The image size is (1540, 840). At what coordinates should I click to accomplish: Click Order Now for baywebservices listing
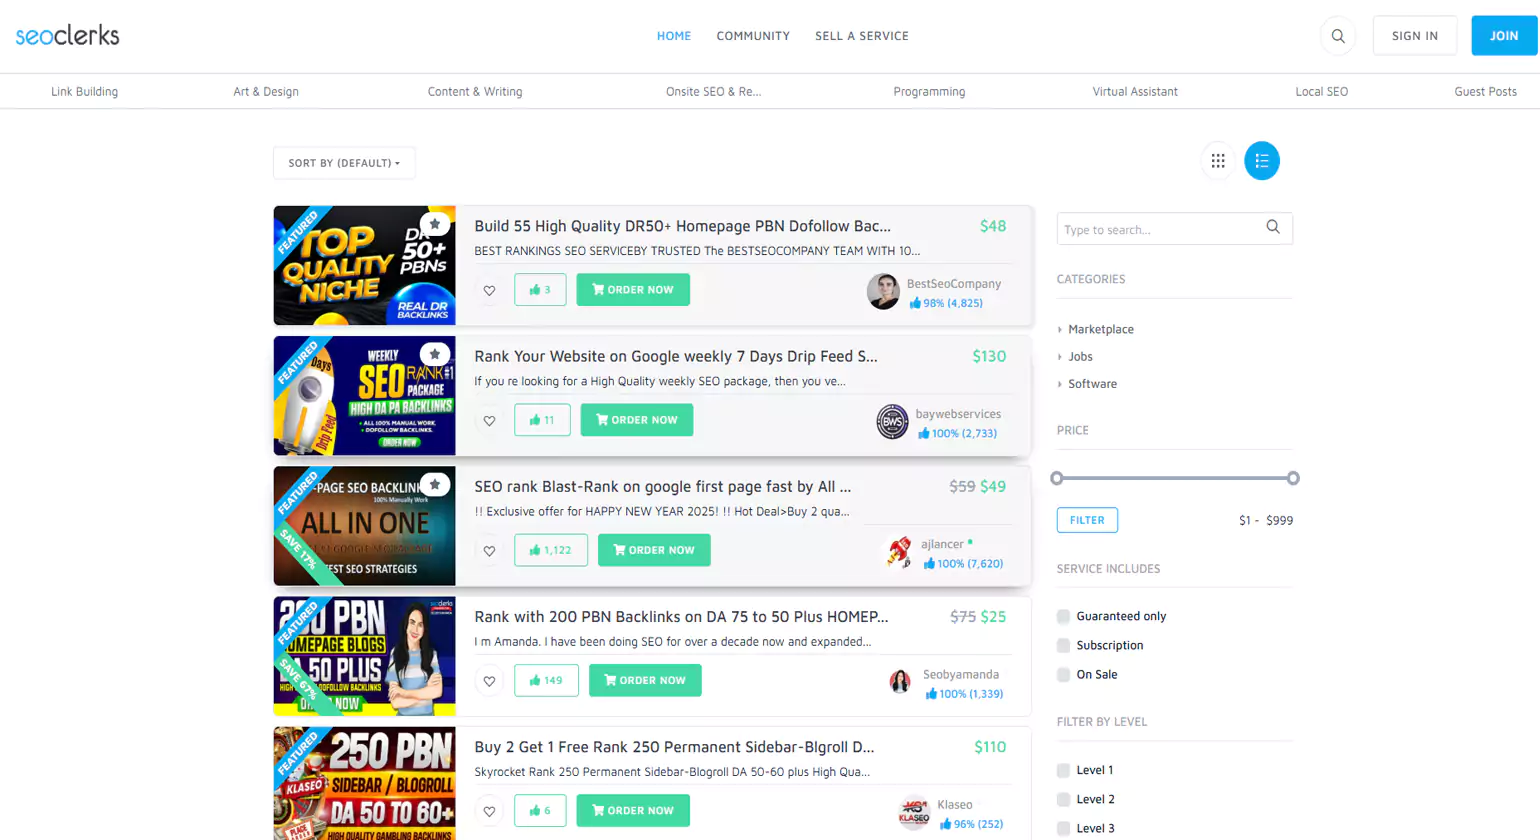click(x=636, y=420)
